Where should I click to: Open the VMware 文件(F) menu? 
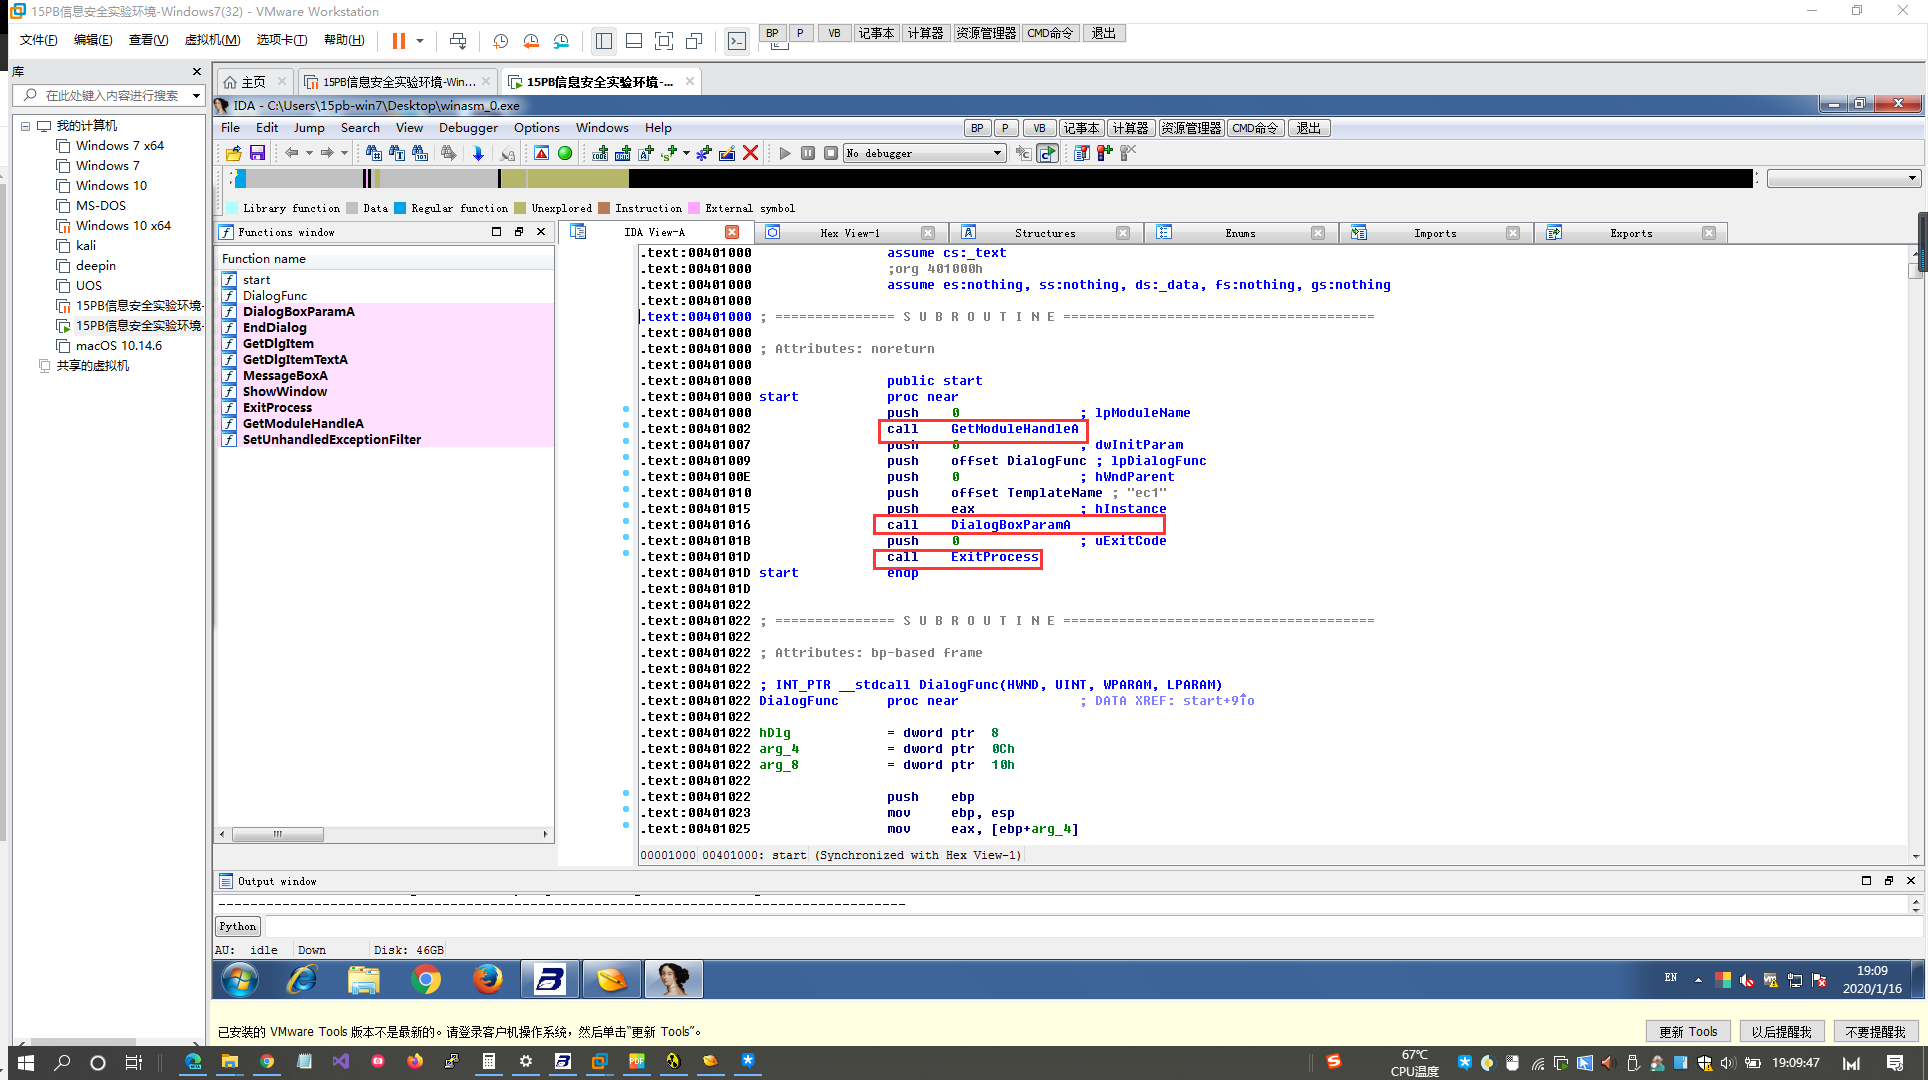[x=38, y=40]
